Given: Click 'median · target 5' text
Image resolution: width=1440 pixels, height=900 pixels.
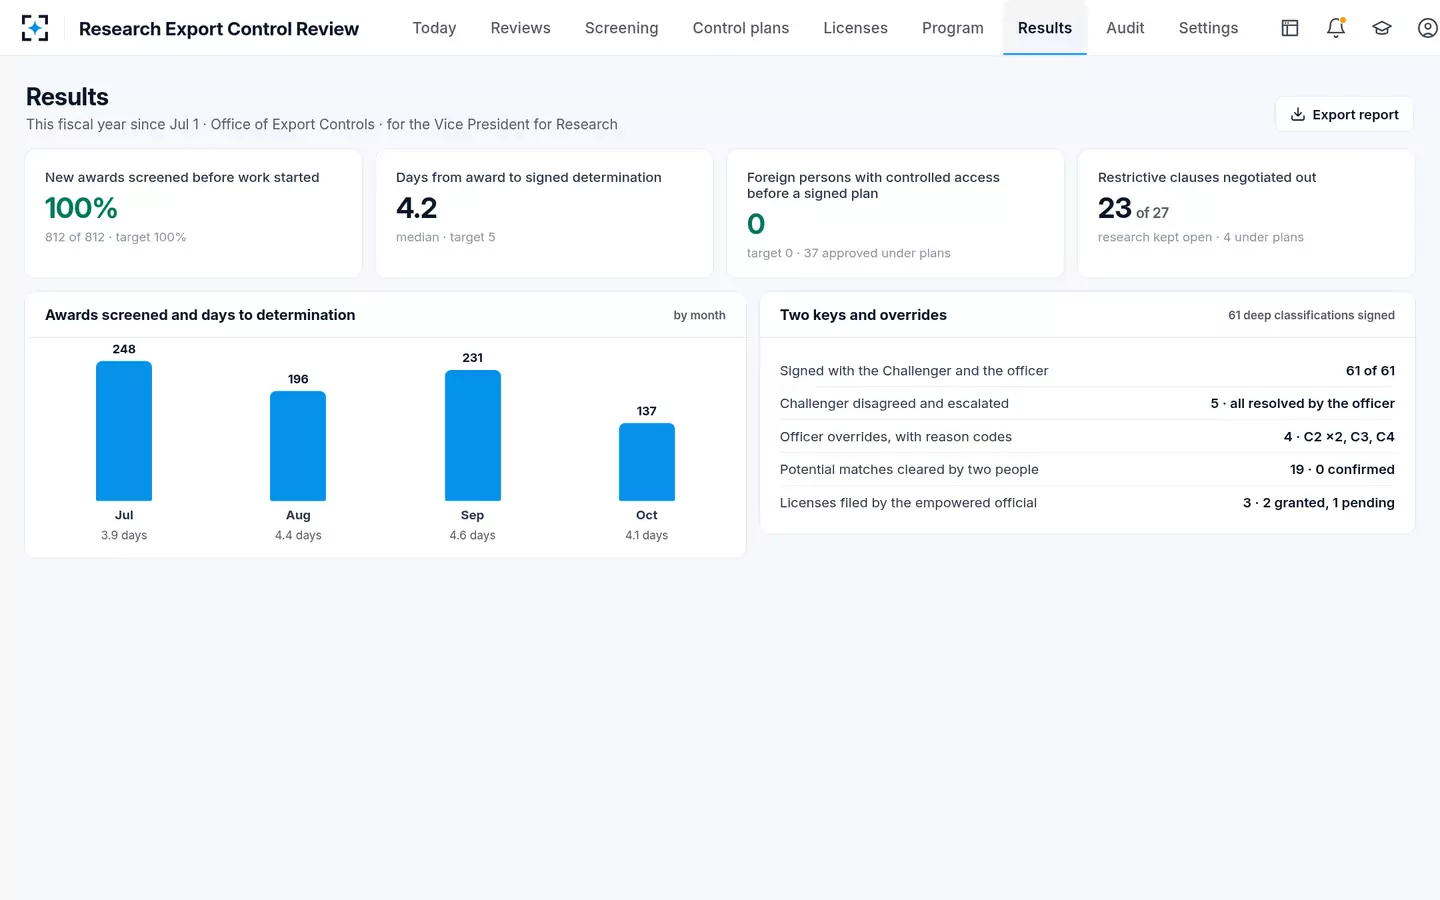Looking at the screenshot, I should pos(446,237).
